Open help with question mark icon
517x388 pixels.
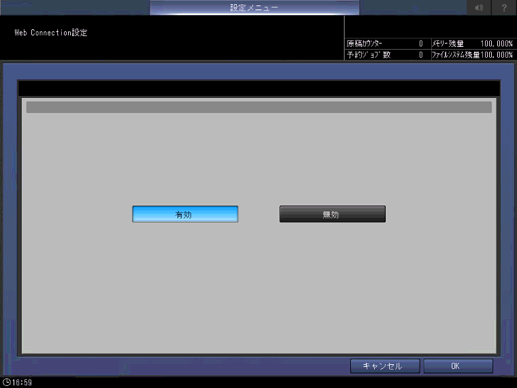[504, 7]
